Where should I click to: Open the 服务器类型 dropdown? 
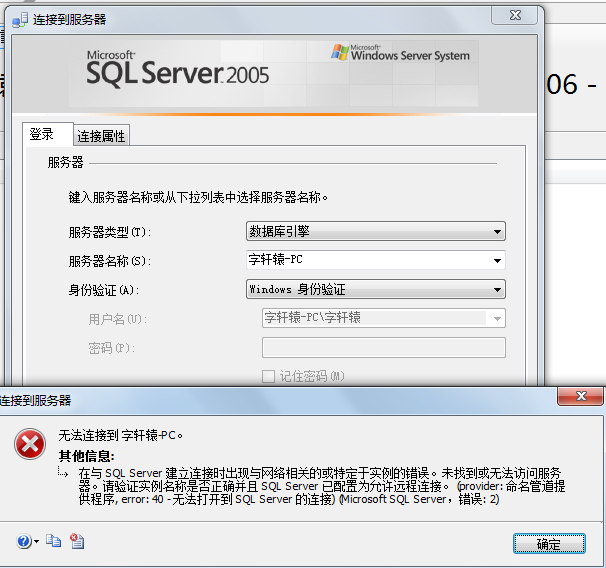(x=376, y=231)
